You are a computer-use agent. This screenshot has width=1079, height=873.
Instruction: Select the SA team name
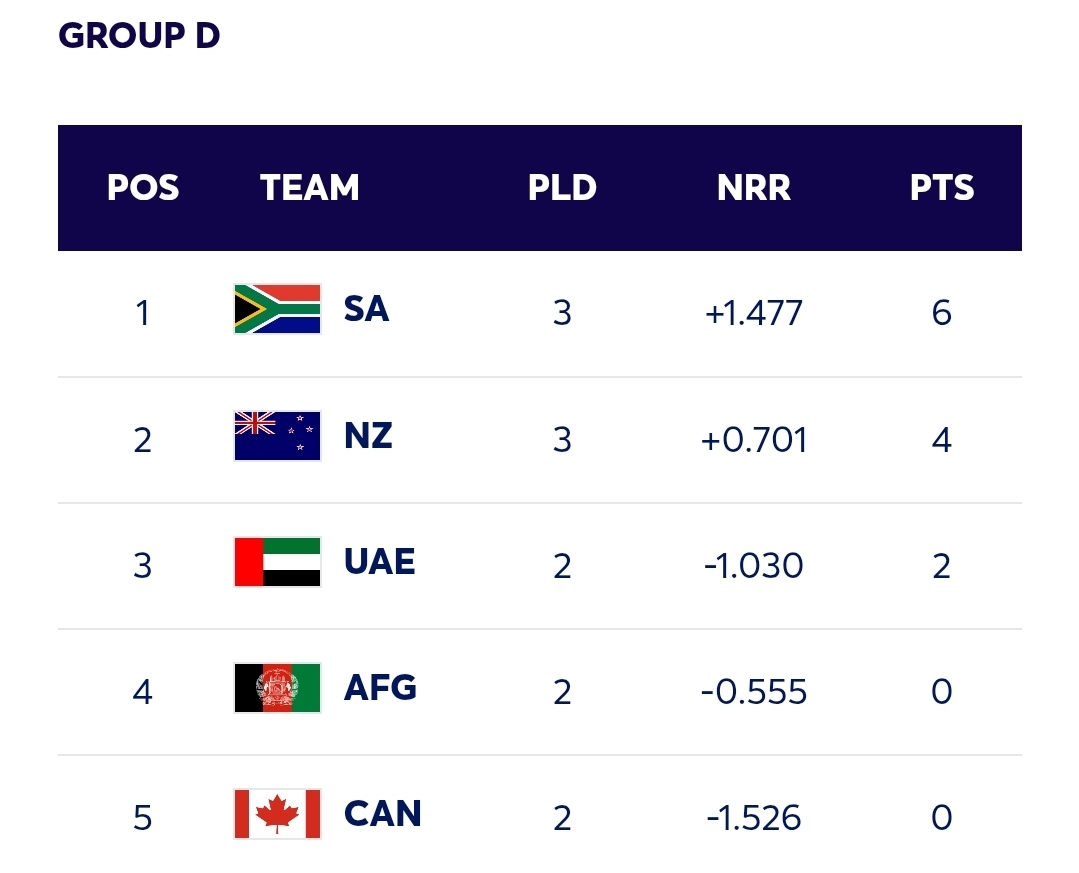(x=366, y=309)
